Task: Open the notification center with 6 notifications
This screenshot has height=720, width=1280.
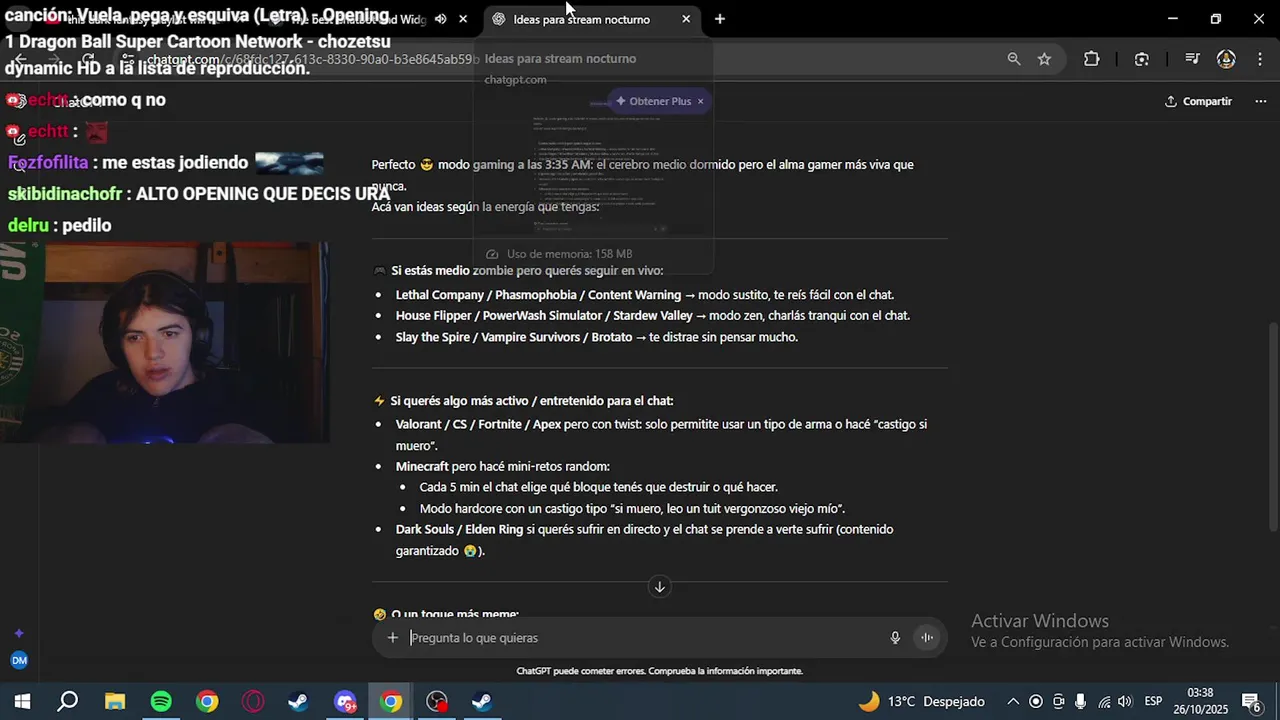Action: click(1251, 701)
